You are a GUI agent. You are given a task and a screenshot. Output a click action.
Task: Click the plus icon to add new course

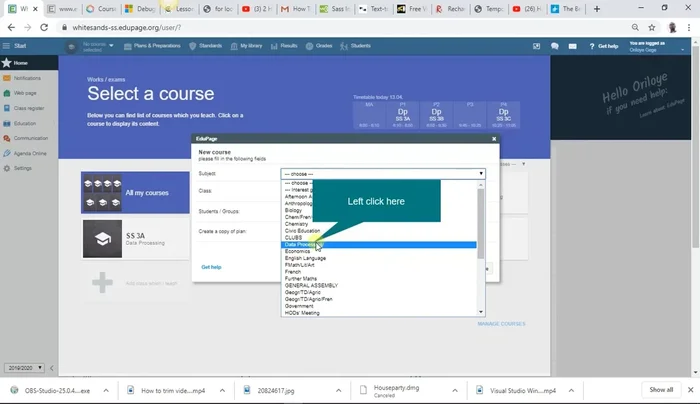tap(102, 284)
